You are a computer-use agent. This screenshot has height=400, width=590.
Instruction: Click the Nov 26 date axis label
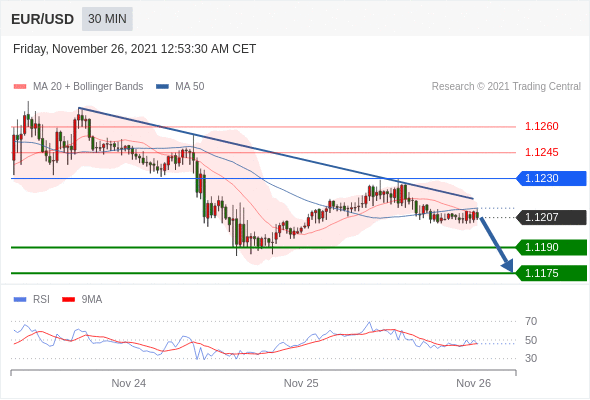473,383
